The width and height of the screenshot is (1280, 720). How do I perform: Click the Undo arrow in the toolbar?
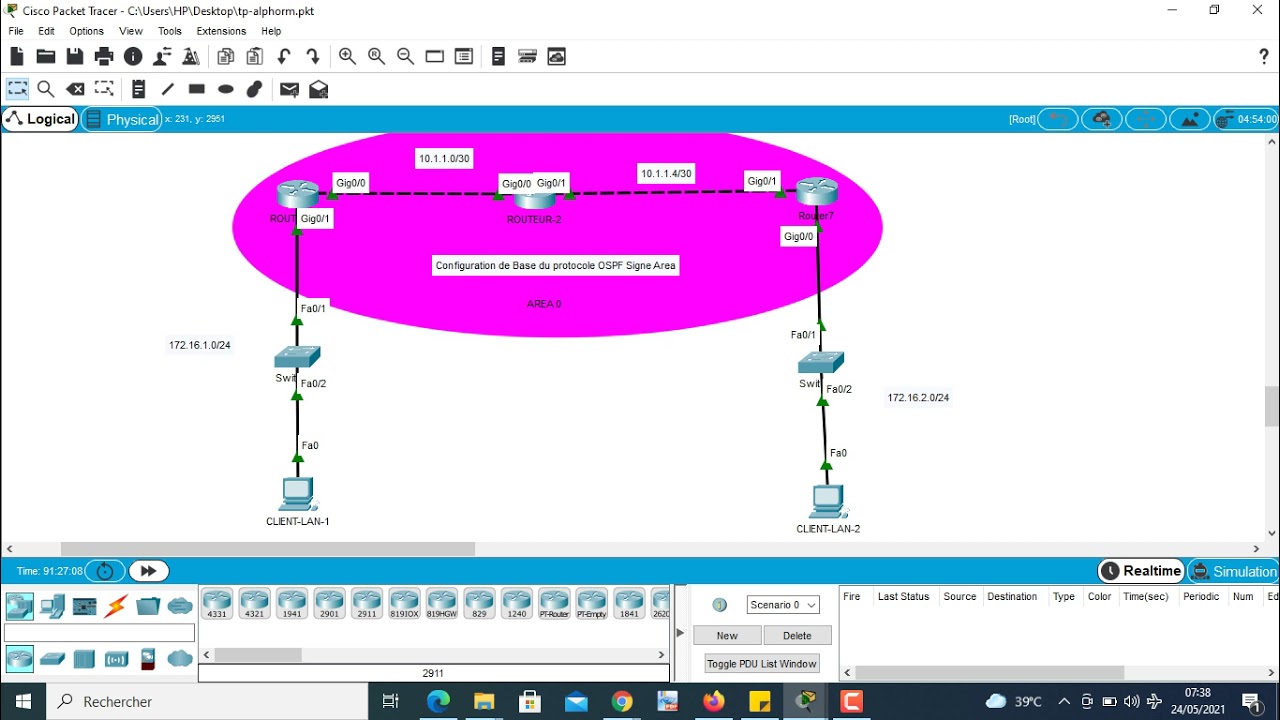coord(284,57)
